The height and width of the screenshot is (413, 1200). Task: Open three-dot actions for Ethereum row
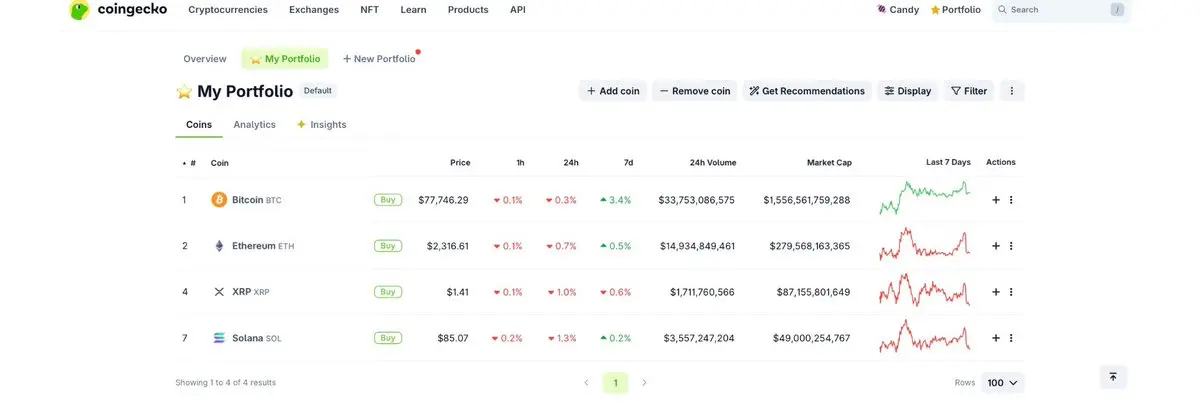[x=1011, y=246]
